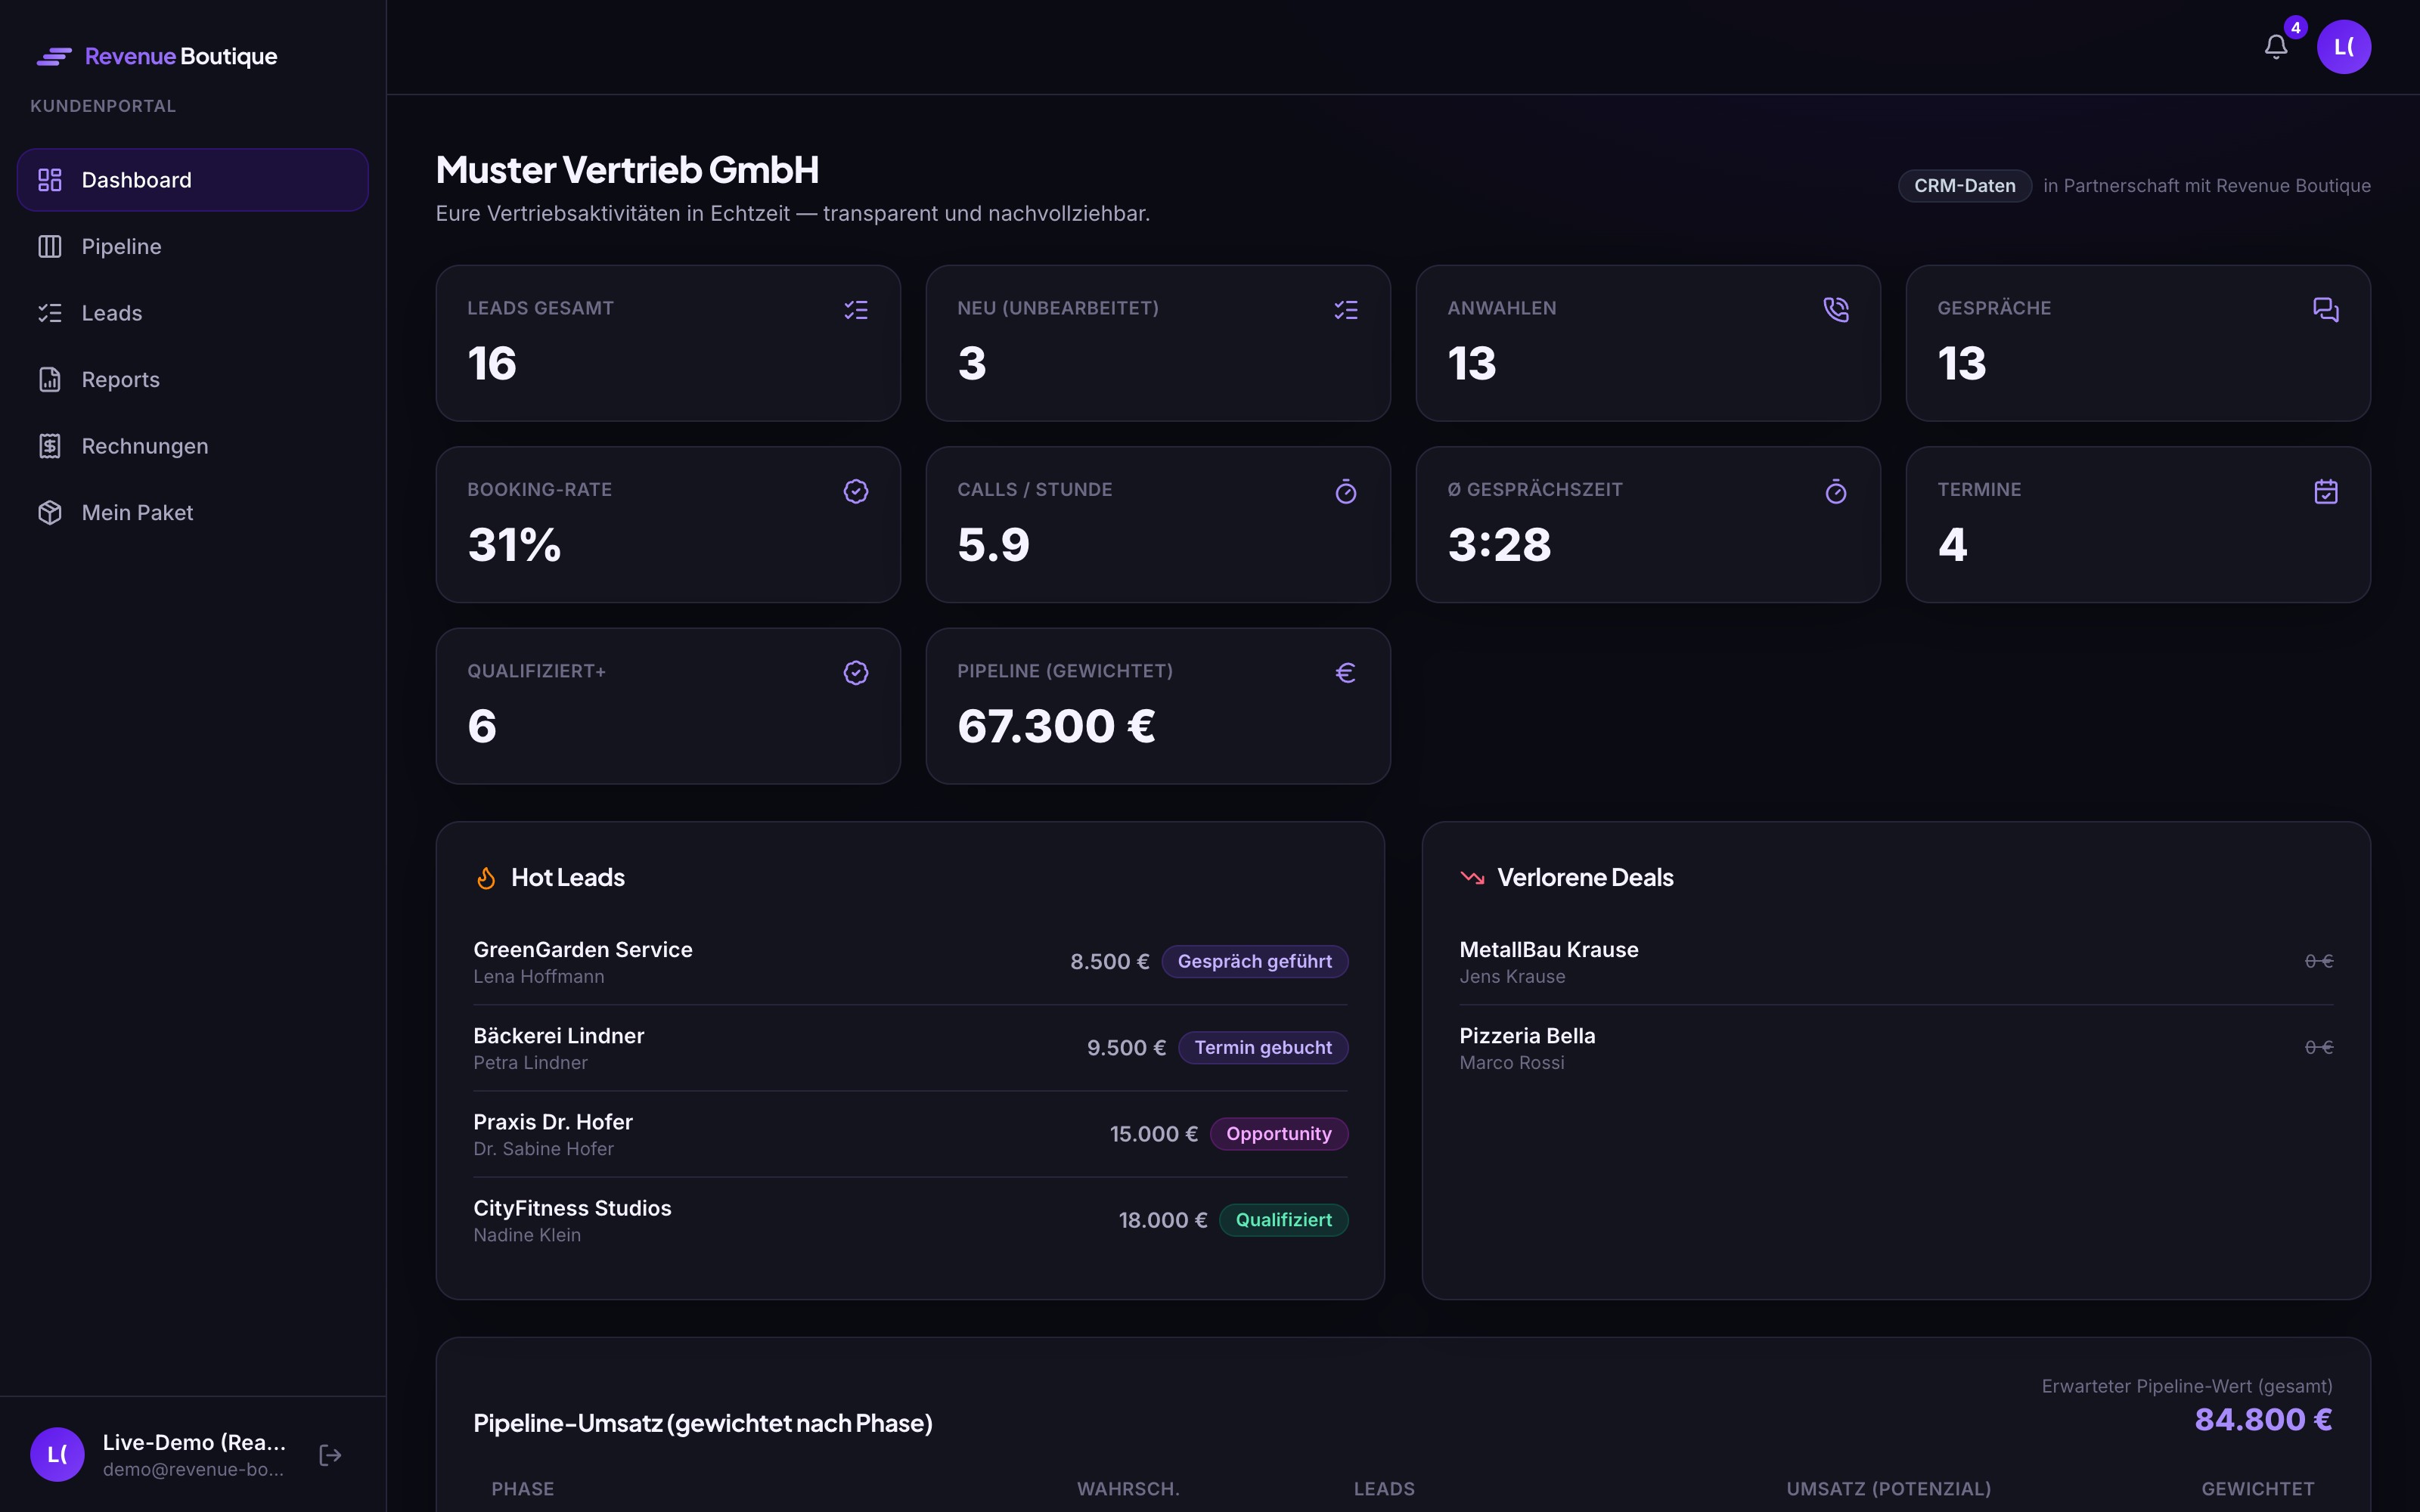
Task: Click the Live-Demo account name in sidebar
Action: pos(194,1442)
